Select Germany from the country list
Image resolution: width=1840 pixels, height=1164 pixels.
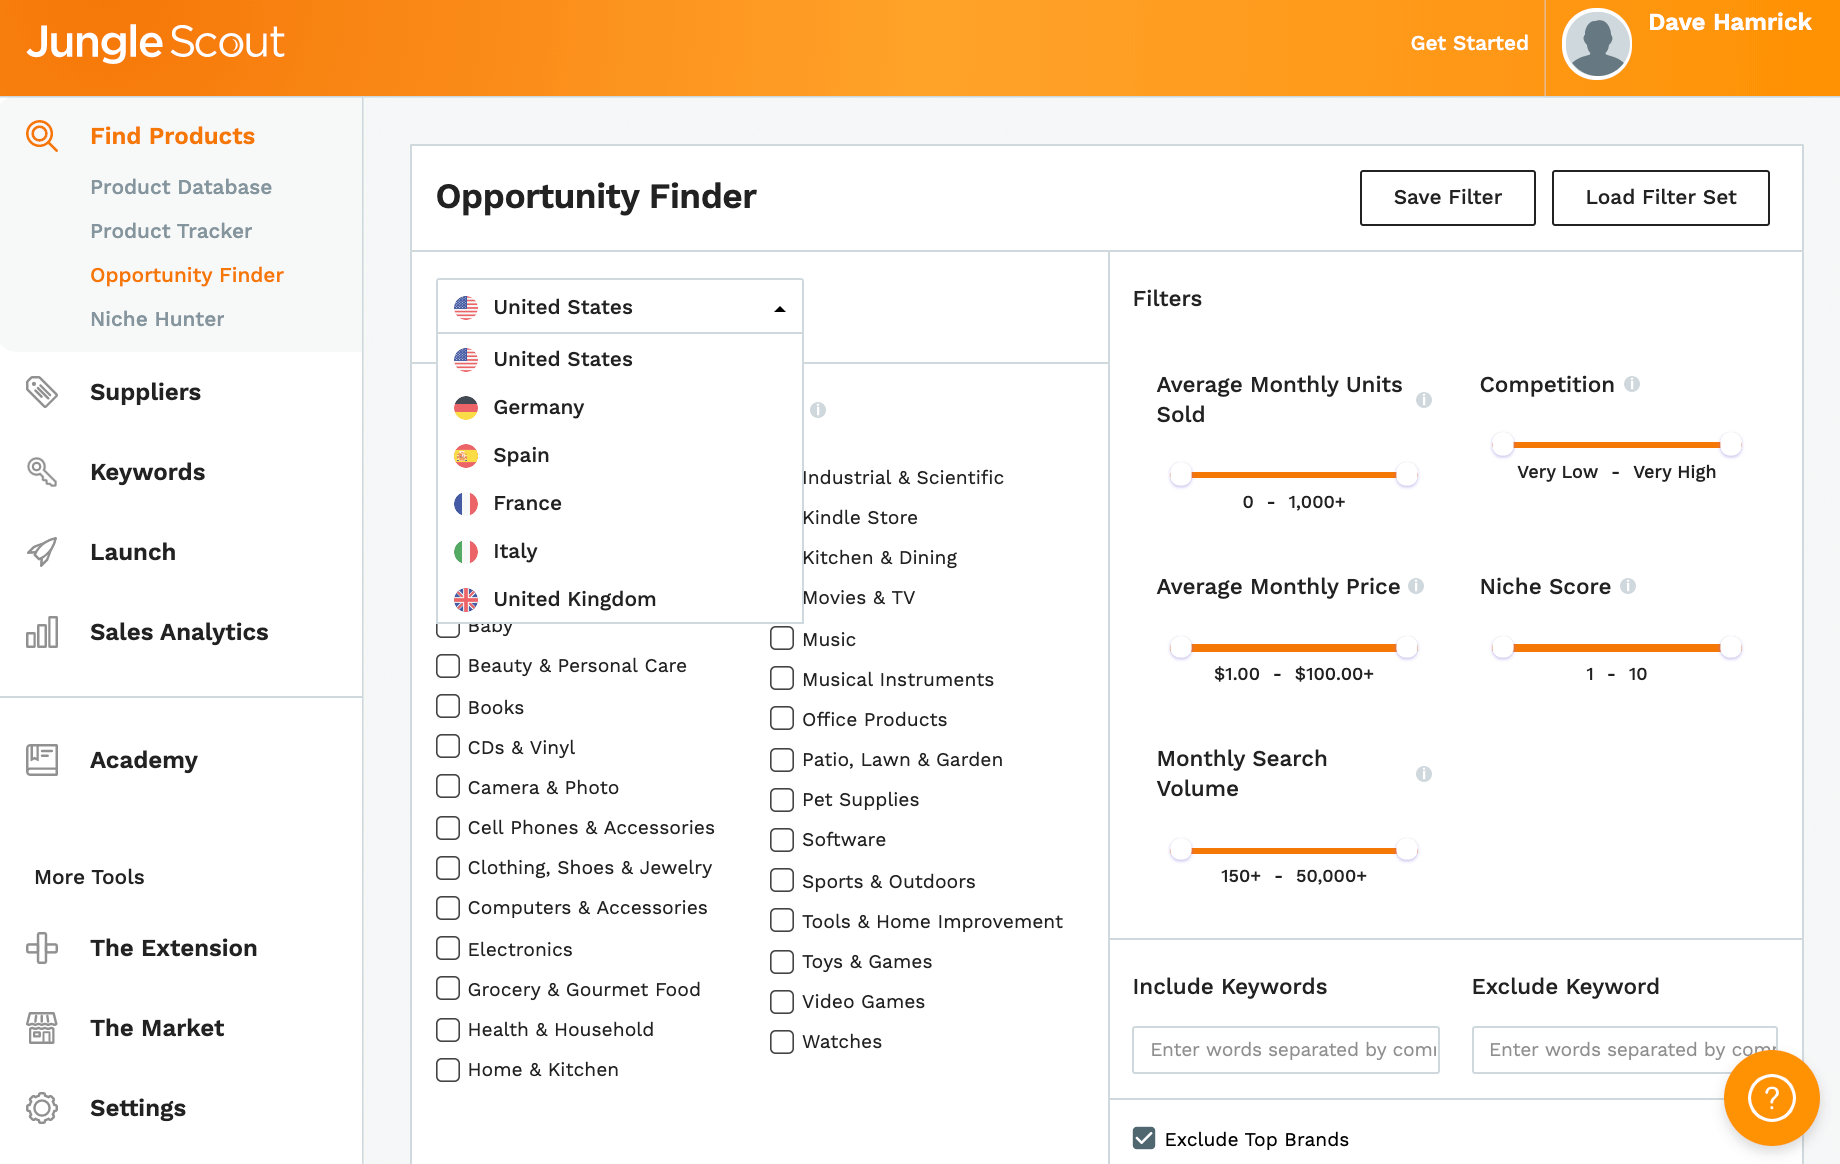click(538, 407)
